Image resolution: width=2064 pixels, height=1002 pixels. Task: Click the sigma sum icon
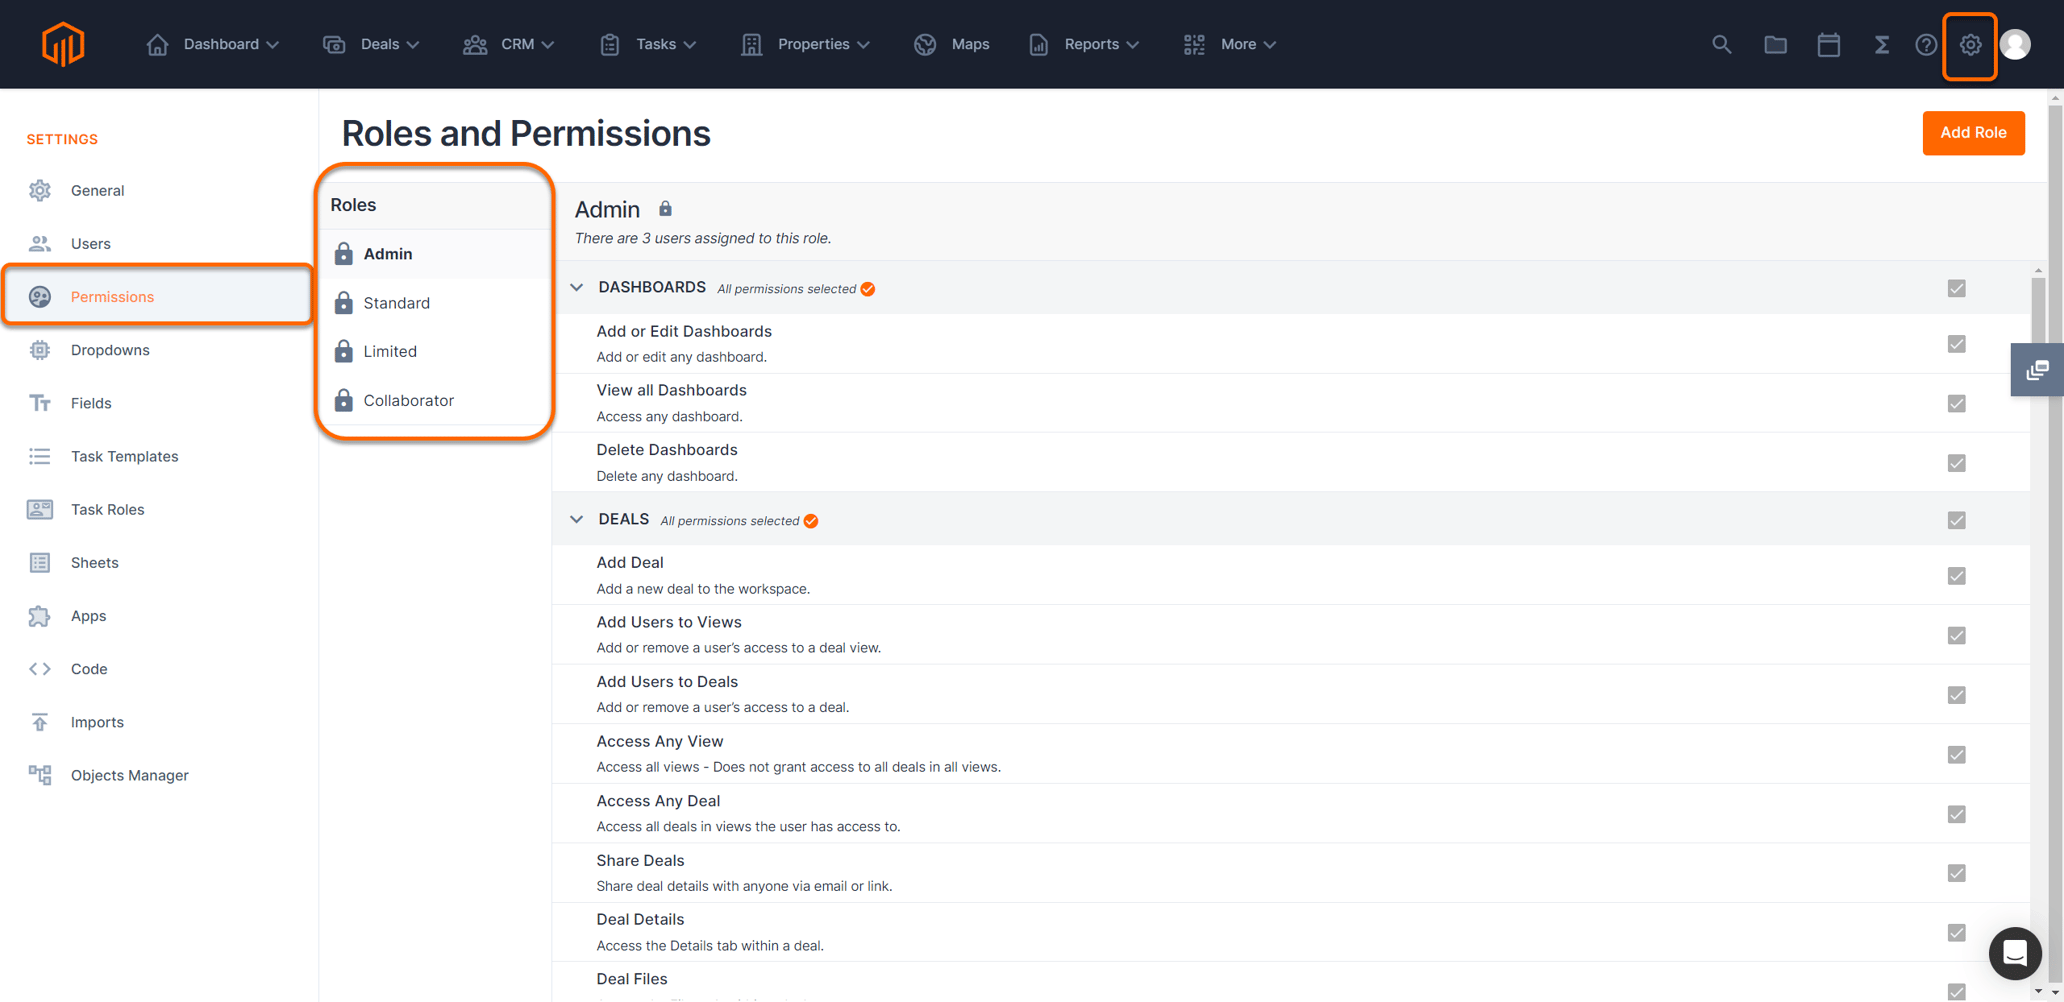click(x=1881, y=44)
